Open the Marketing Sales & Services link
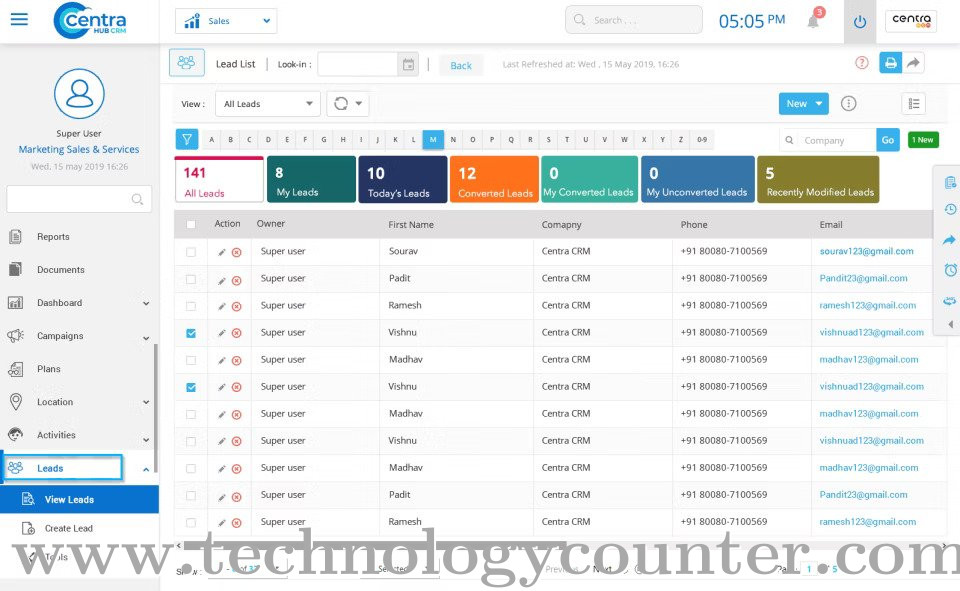This screenshot has width=960, height=591. 79,149
